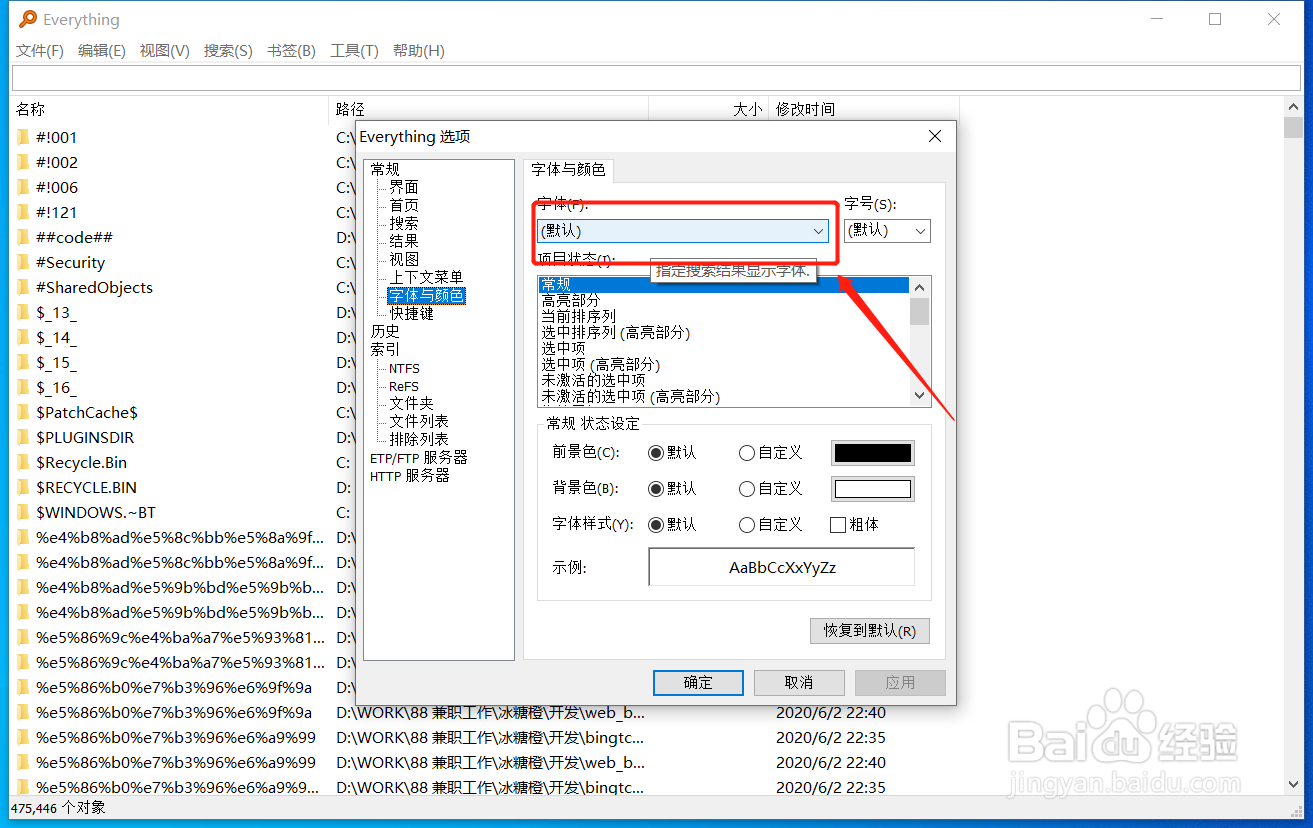Open the 字体 font dropdown

click(x=683, y=230)
